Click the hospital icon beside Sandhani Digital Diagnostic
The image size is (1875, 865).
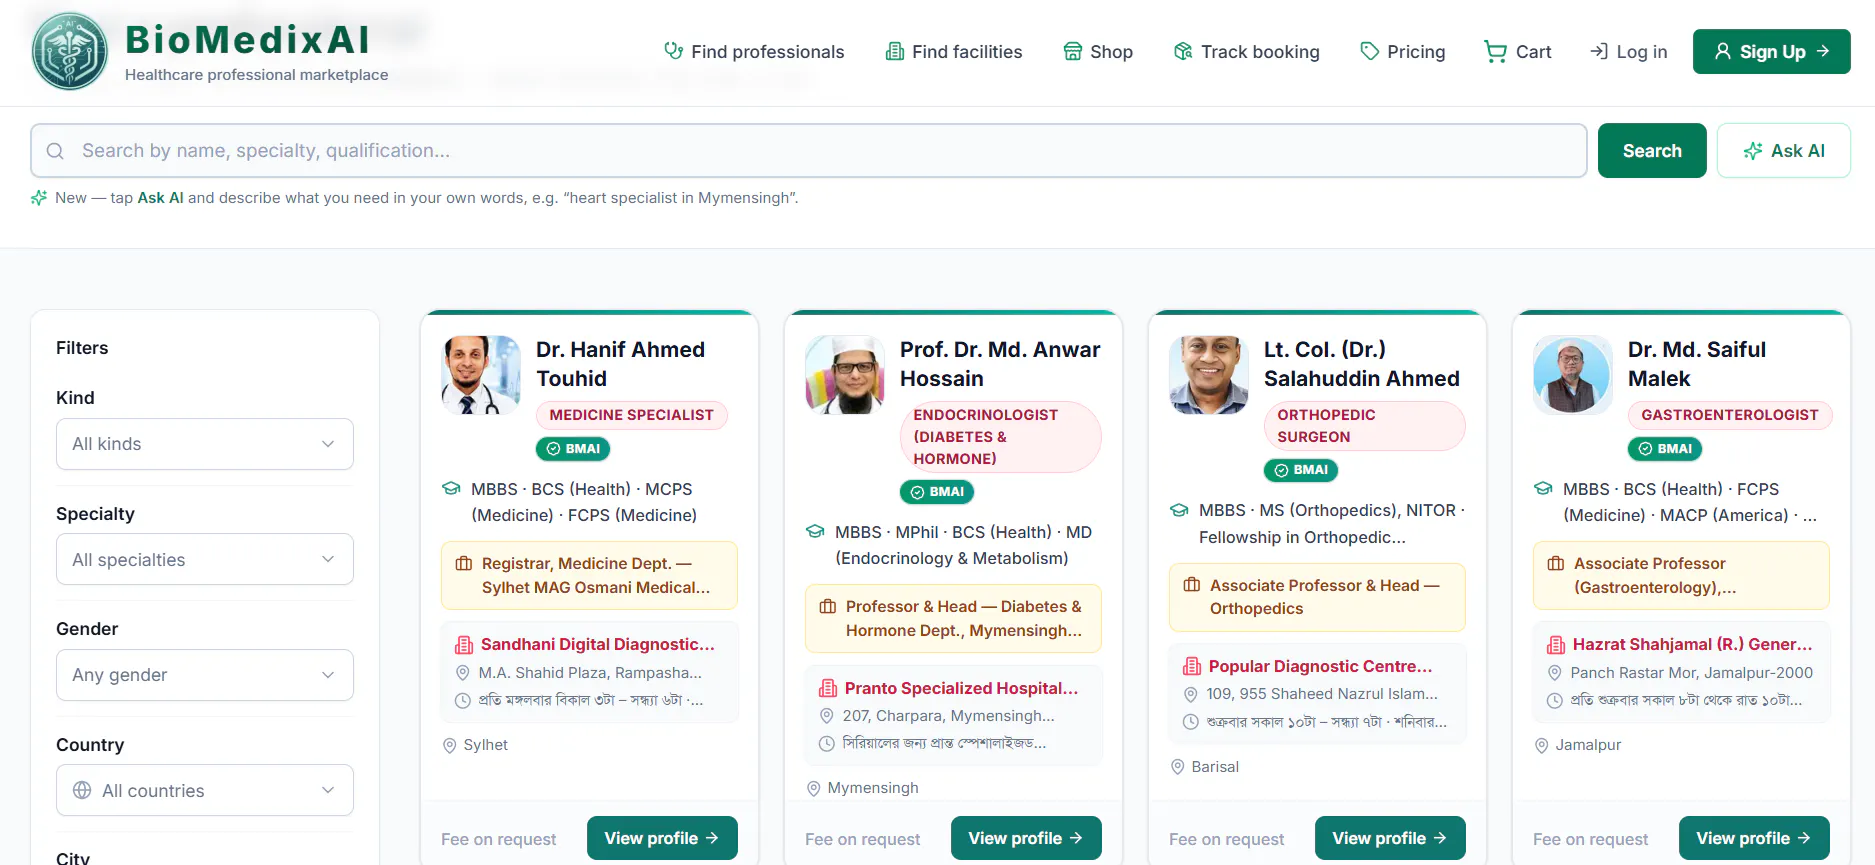pos(464,645)
